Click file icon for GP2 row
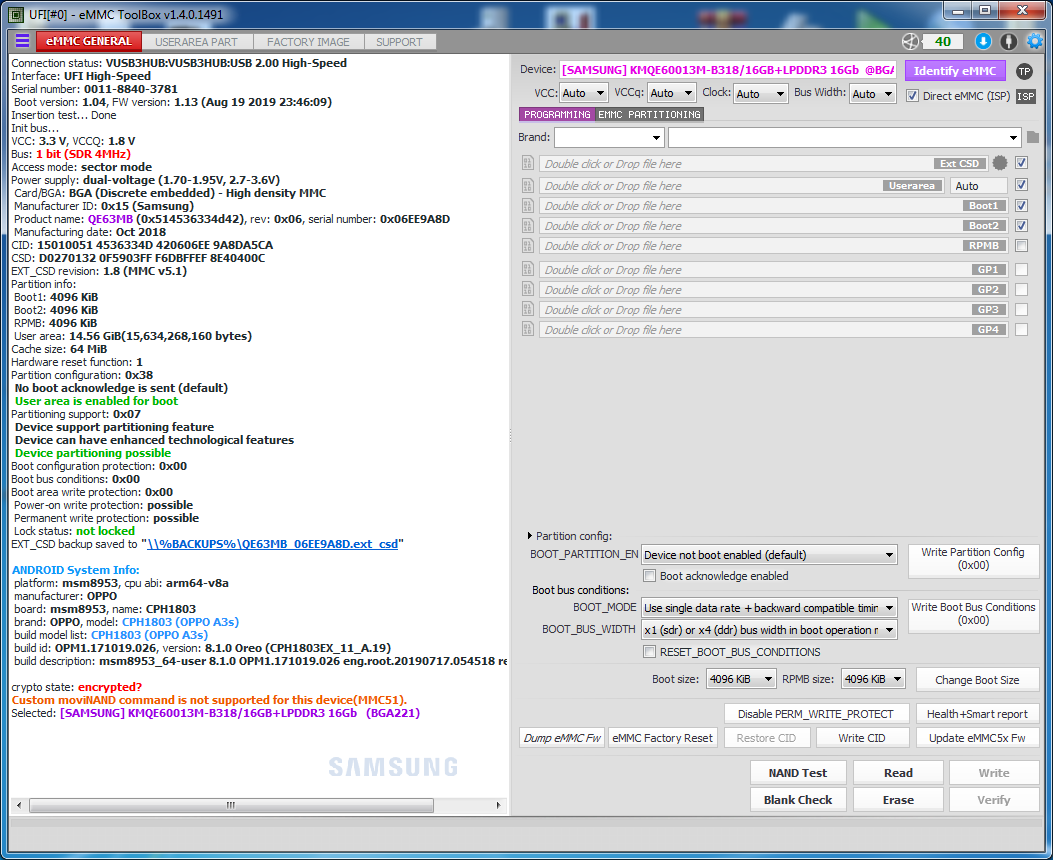Screen dimensions: 1053x860 (528, 289)
